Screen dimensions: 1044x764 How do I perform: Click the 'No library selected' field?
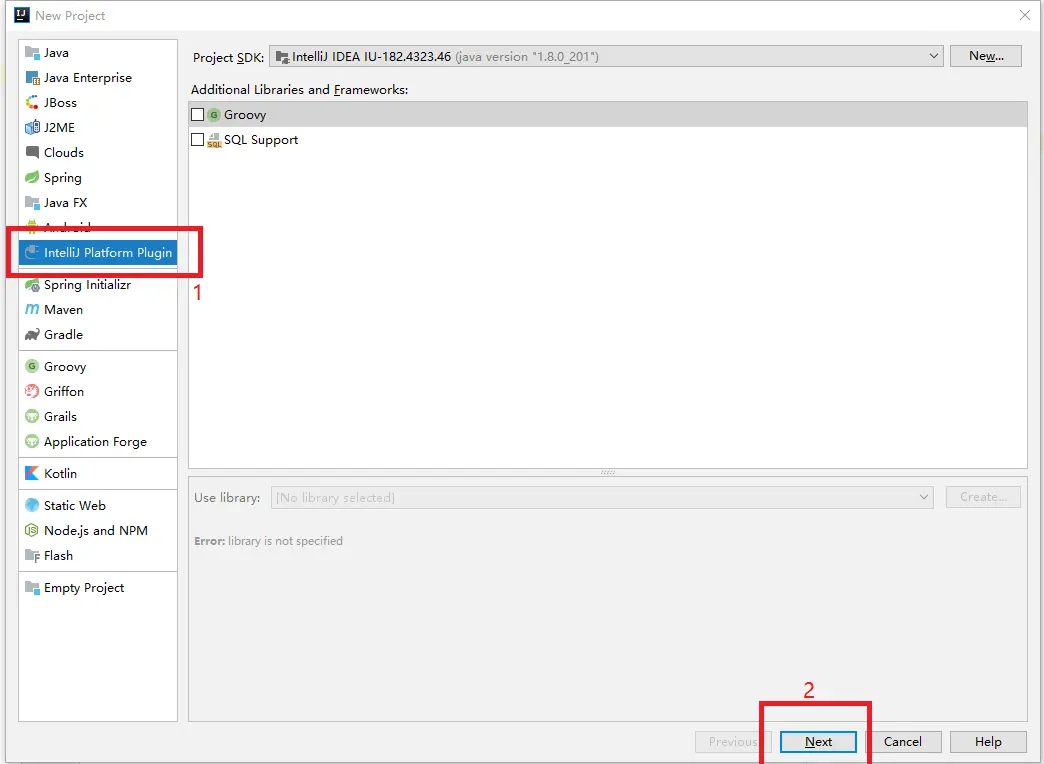click(x=602, y=498)
